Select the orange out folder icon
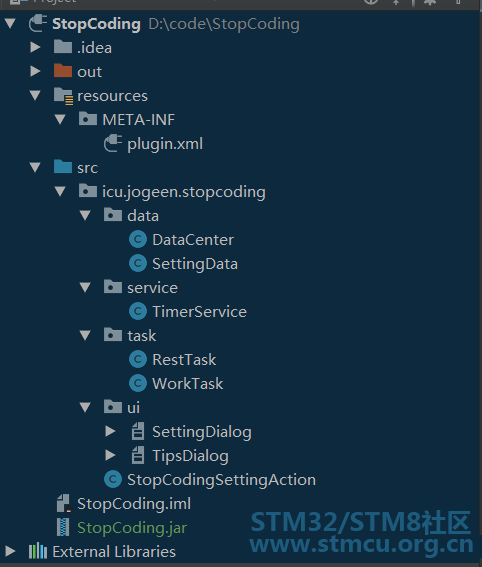The image size is (482, 567). coord(63,71)
